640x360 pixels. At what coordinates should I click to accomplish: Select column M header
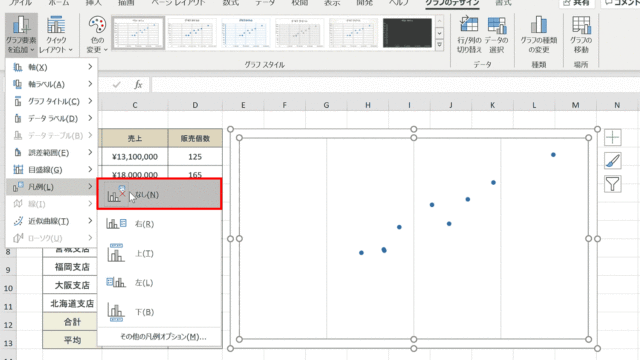click(x=576, y=105)
